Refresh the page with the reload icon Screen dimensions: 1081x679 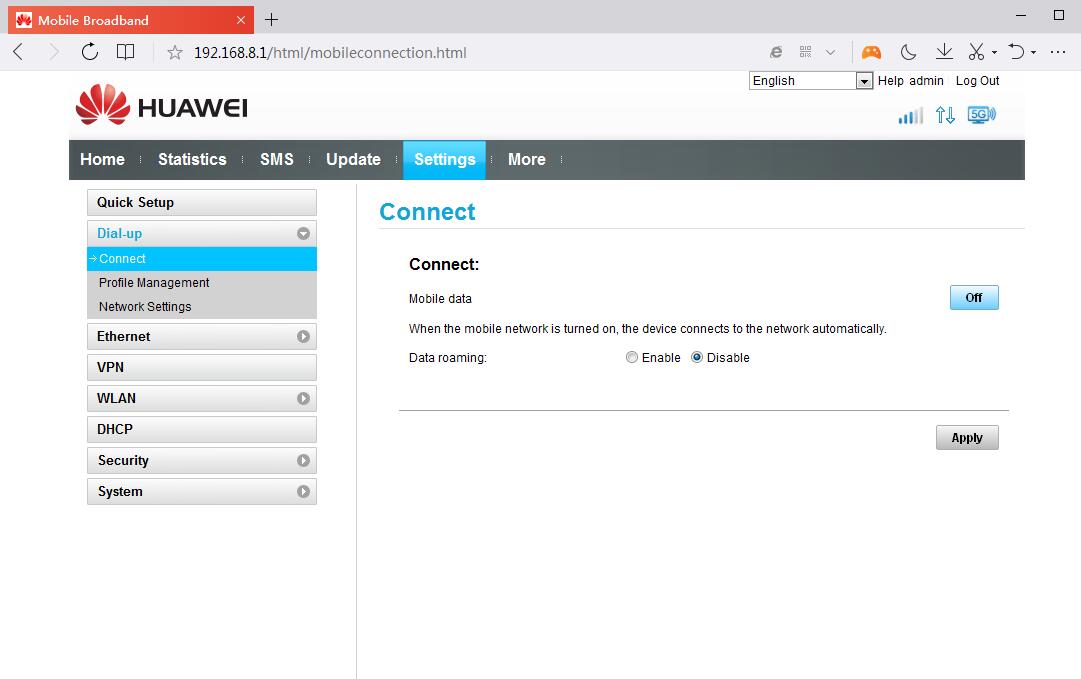click(90, 52)
